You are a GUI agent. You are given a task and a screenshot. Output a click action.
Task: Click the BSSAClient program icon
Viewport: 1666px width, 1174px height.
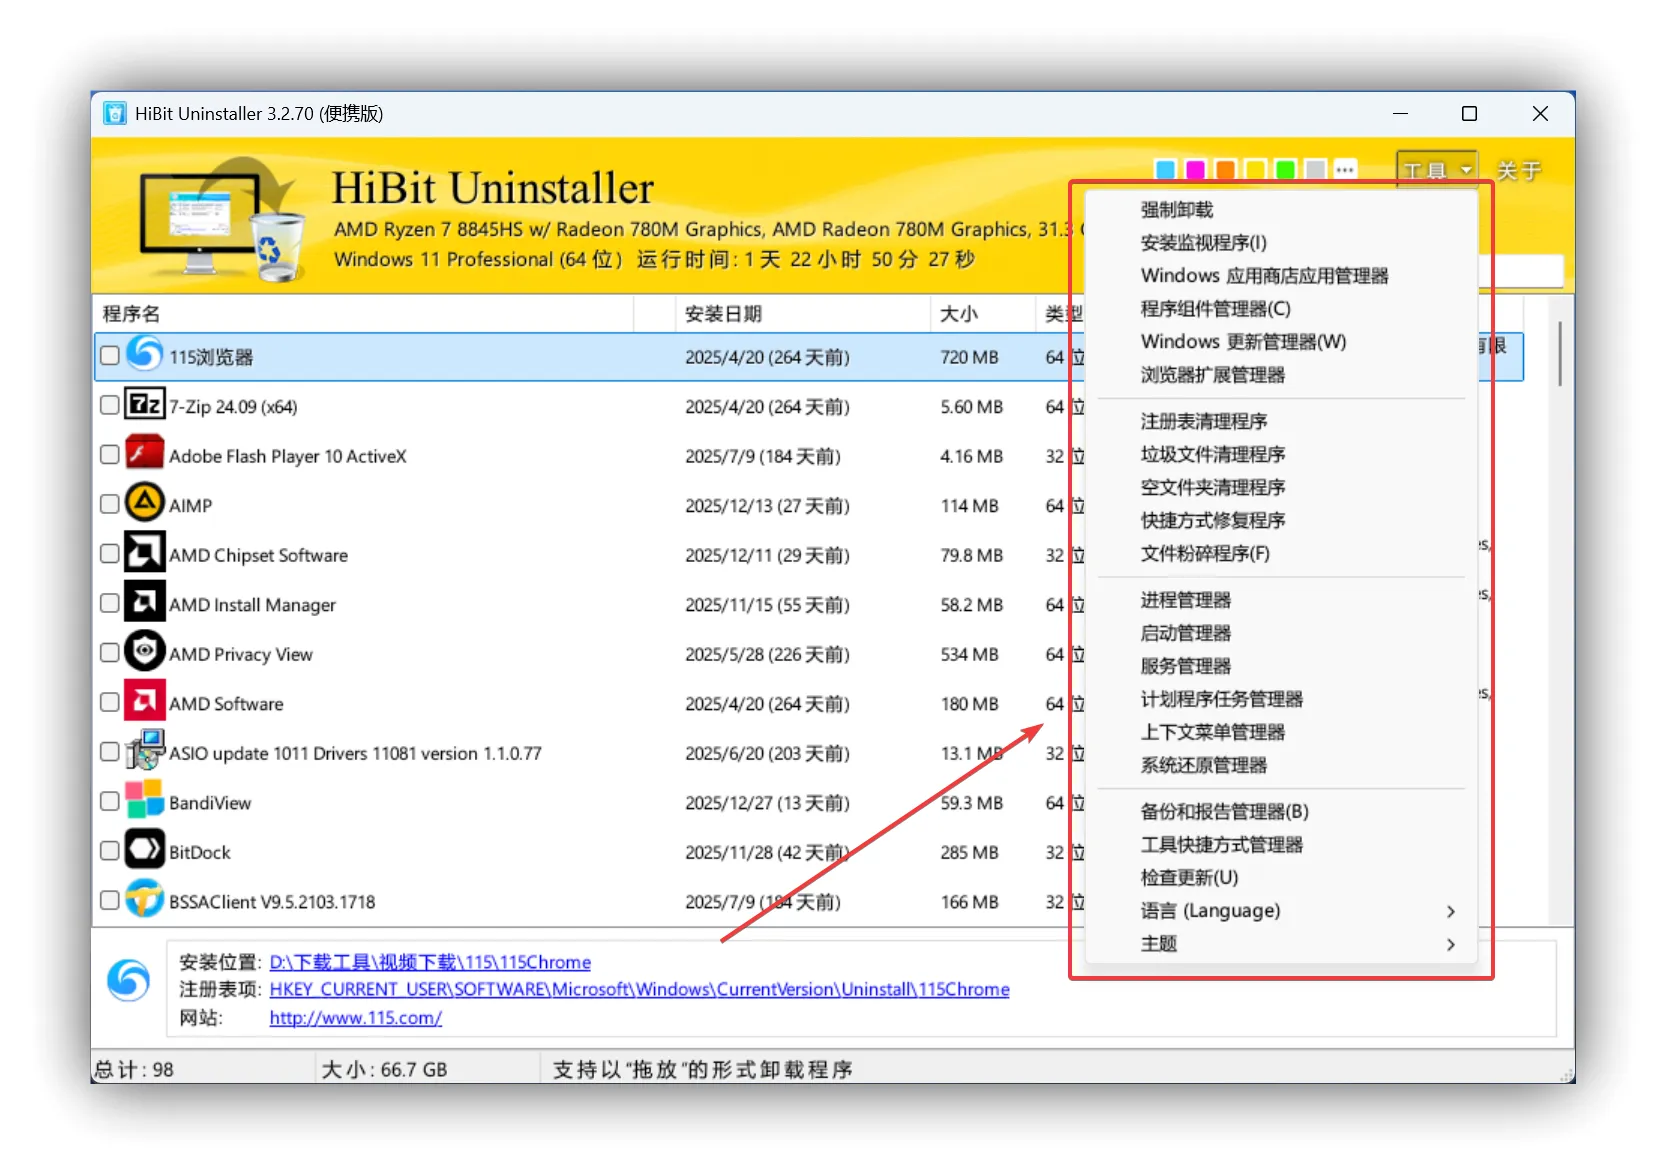coord(145,900)
